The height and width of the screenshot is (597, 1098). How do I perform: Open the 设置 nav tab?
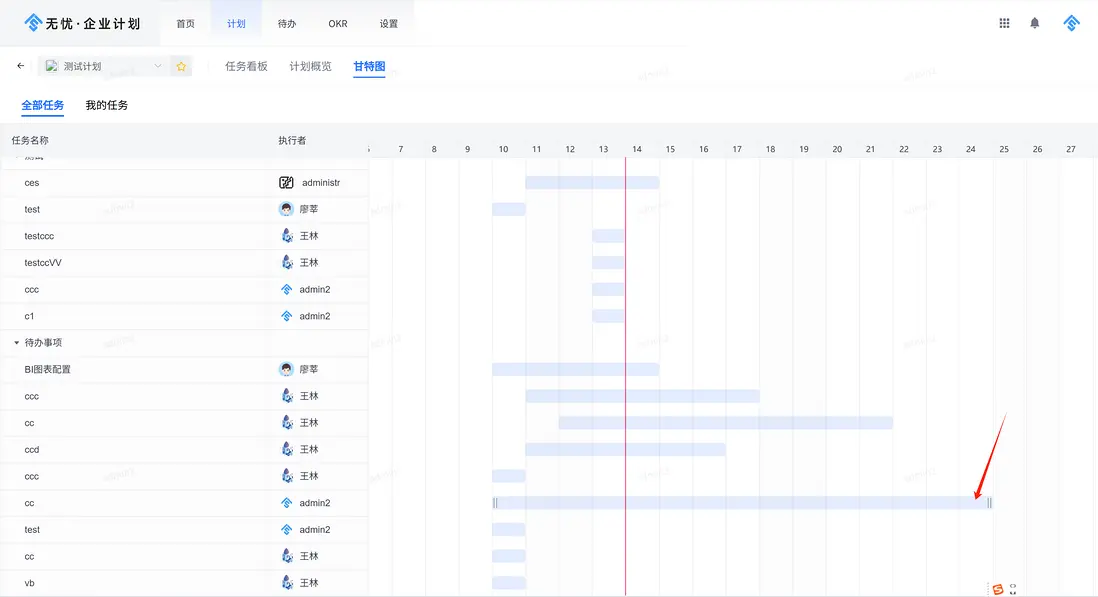[389, 24]
